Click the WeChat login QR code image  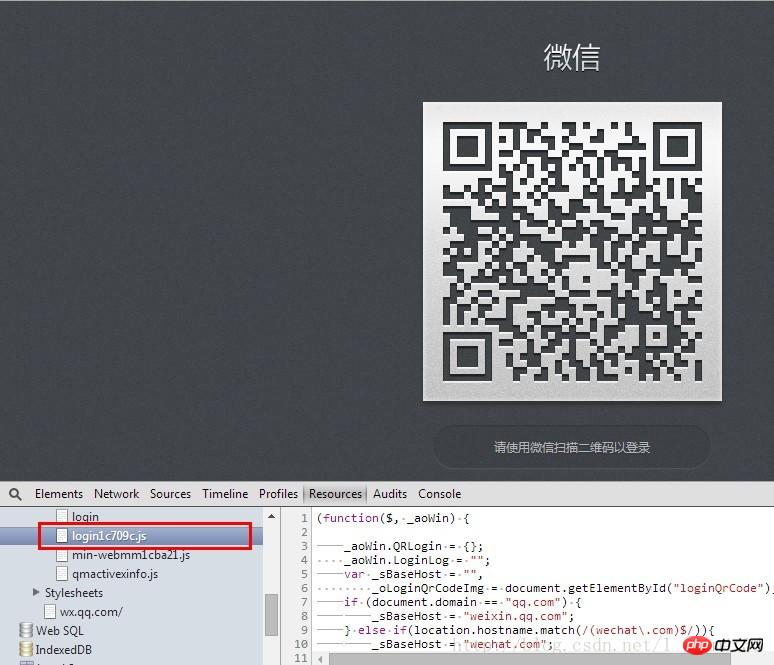[x=573, y=251]
